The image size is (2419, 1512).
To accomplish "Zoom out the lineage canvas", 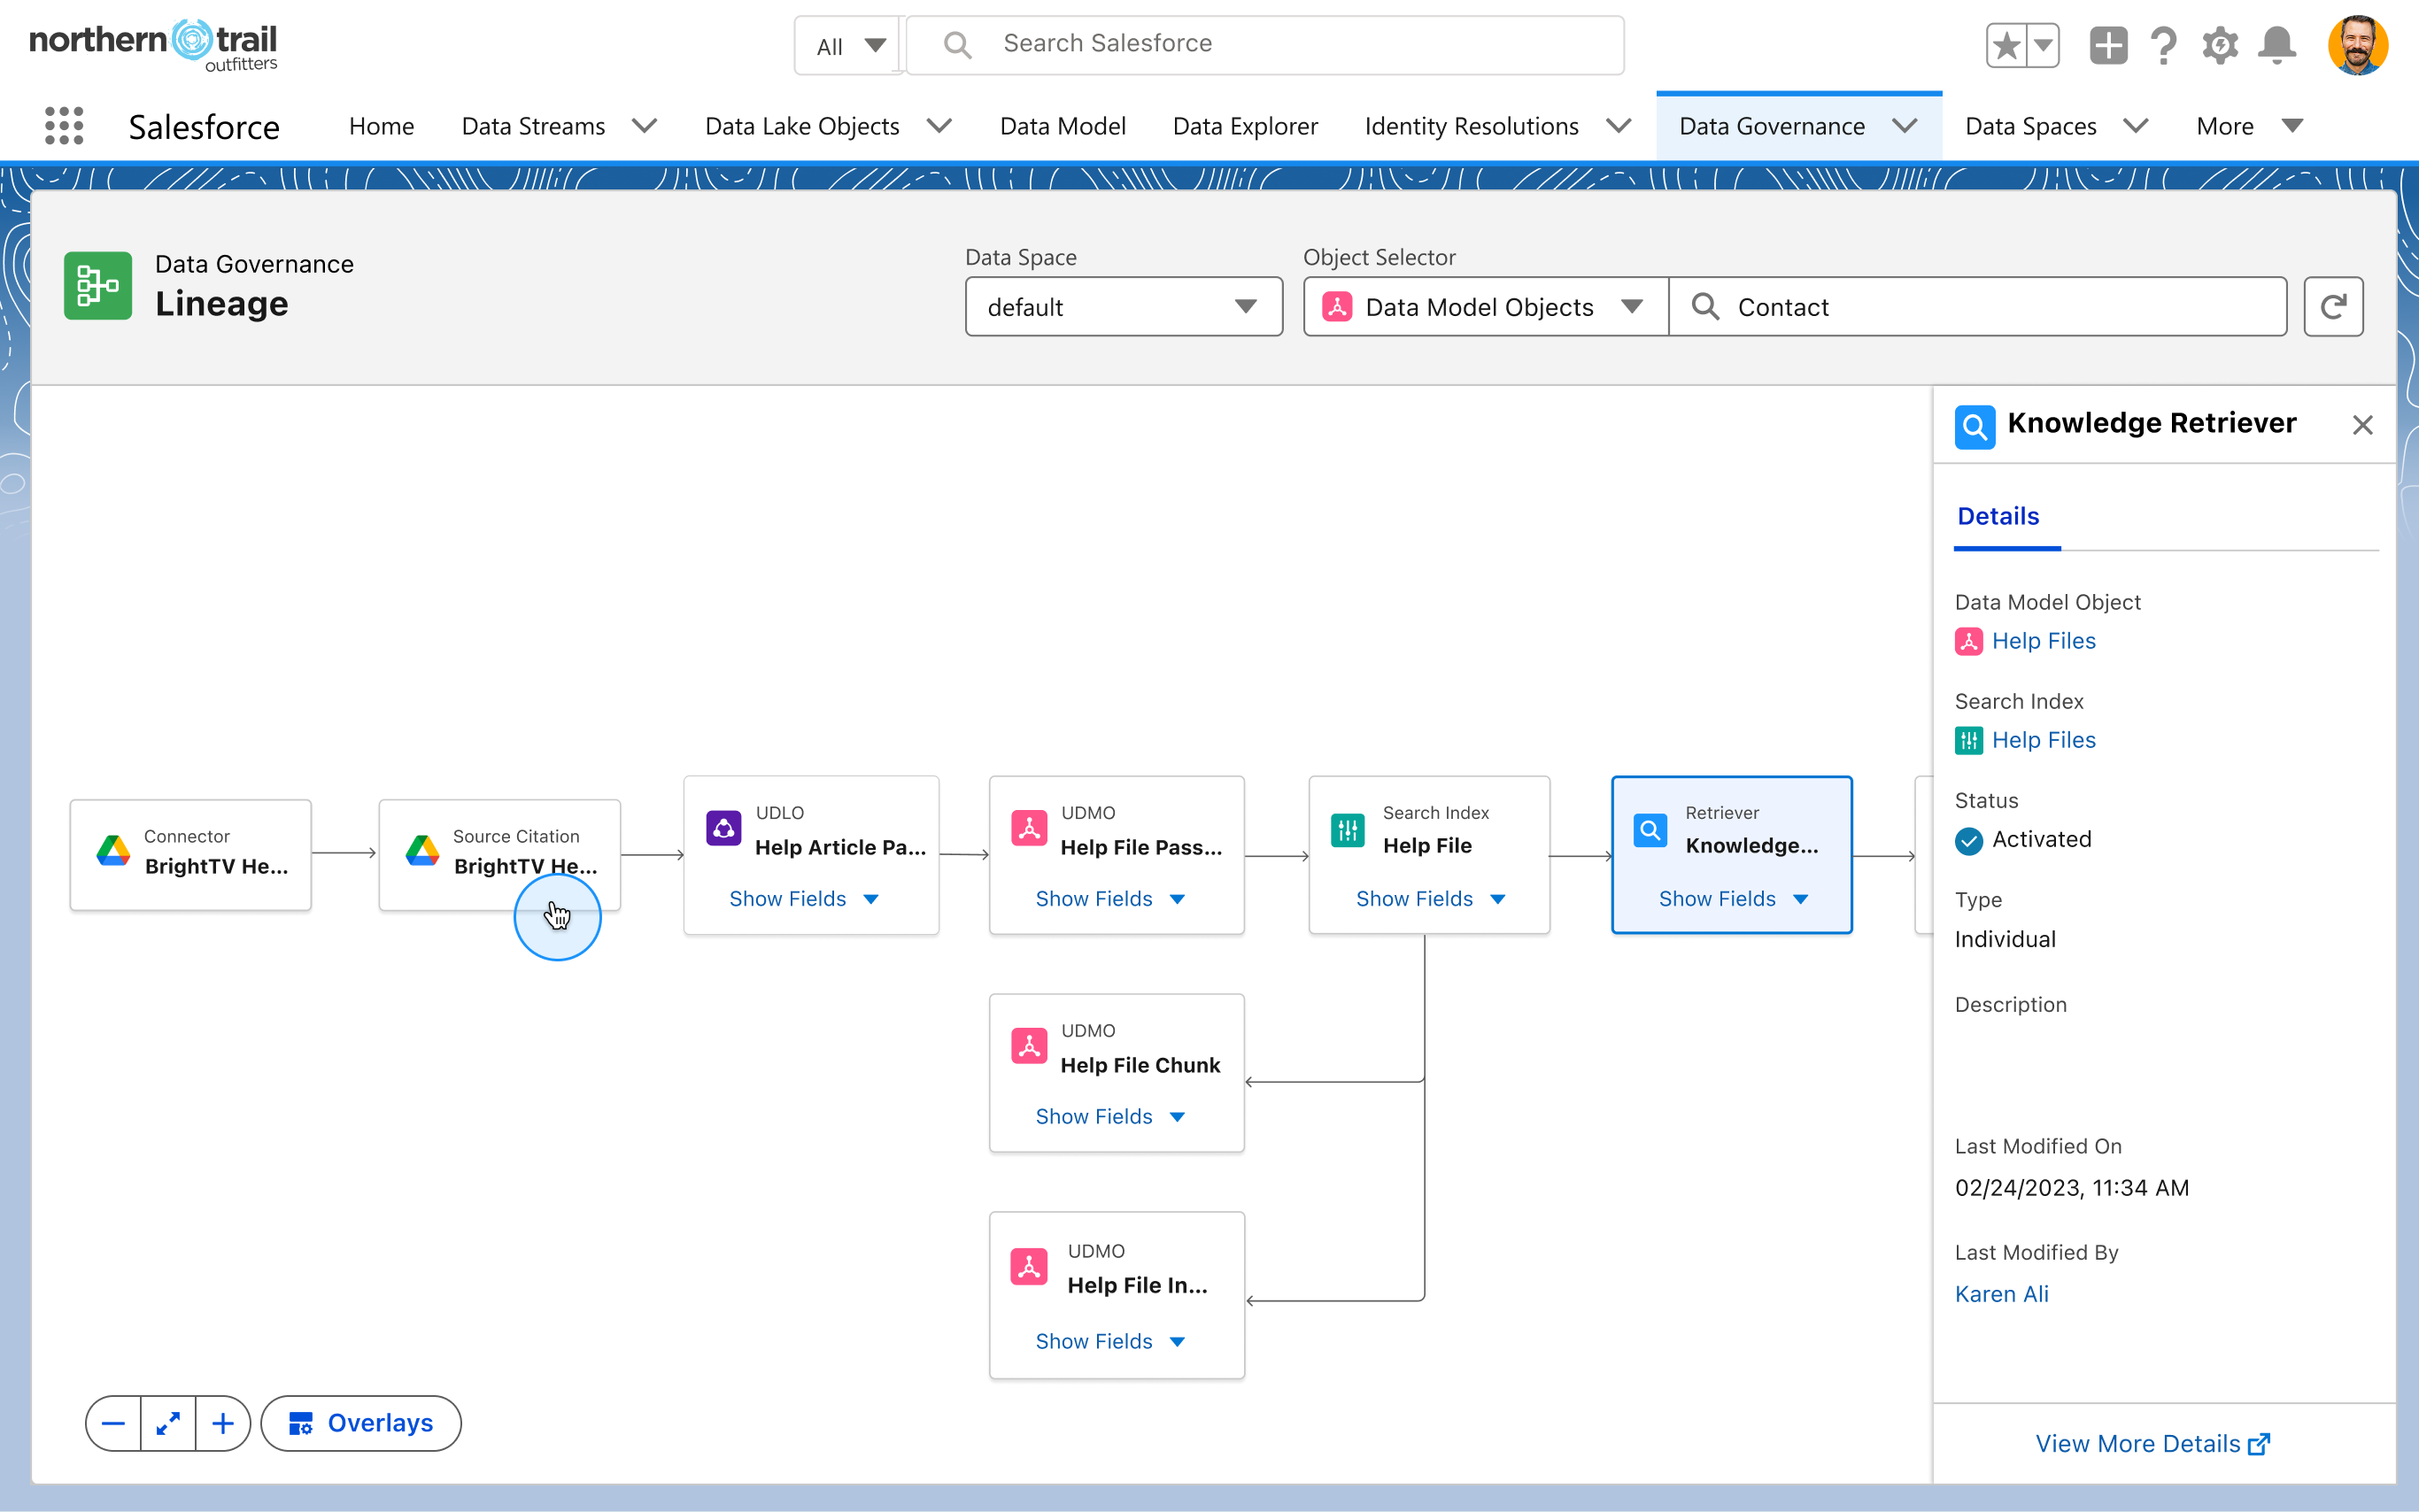I will (113, 1423).
